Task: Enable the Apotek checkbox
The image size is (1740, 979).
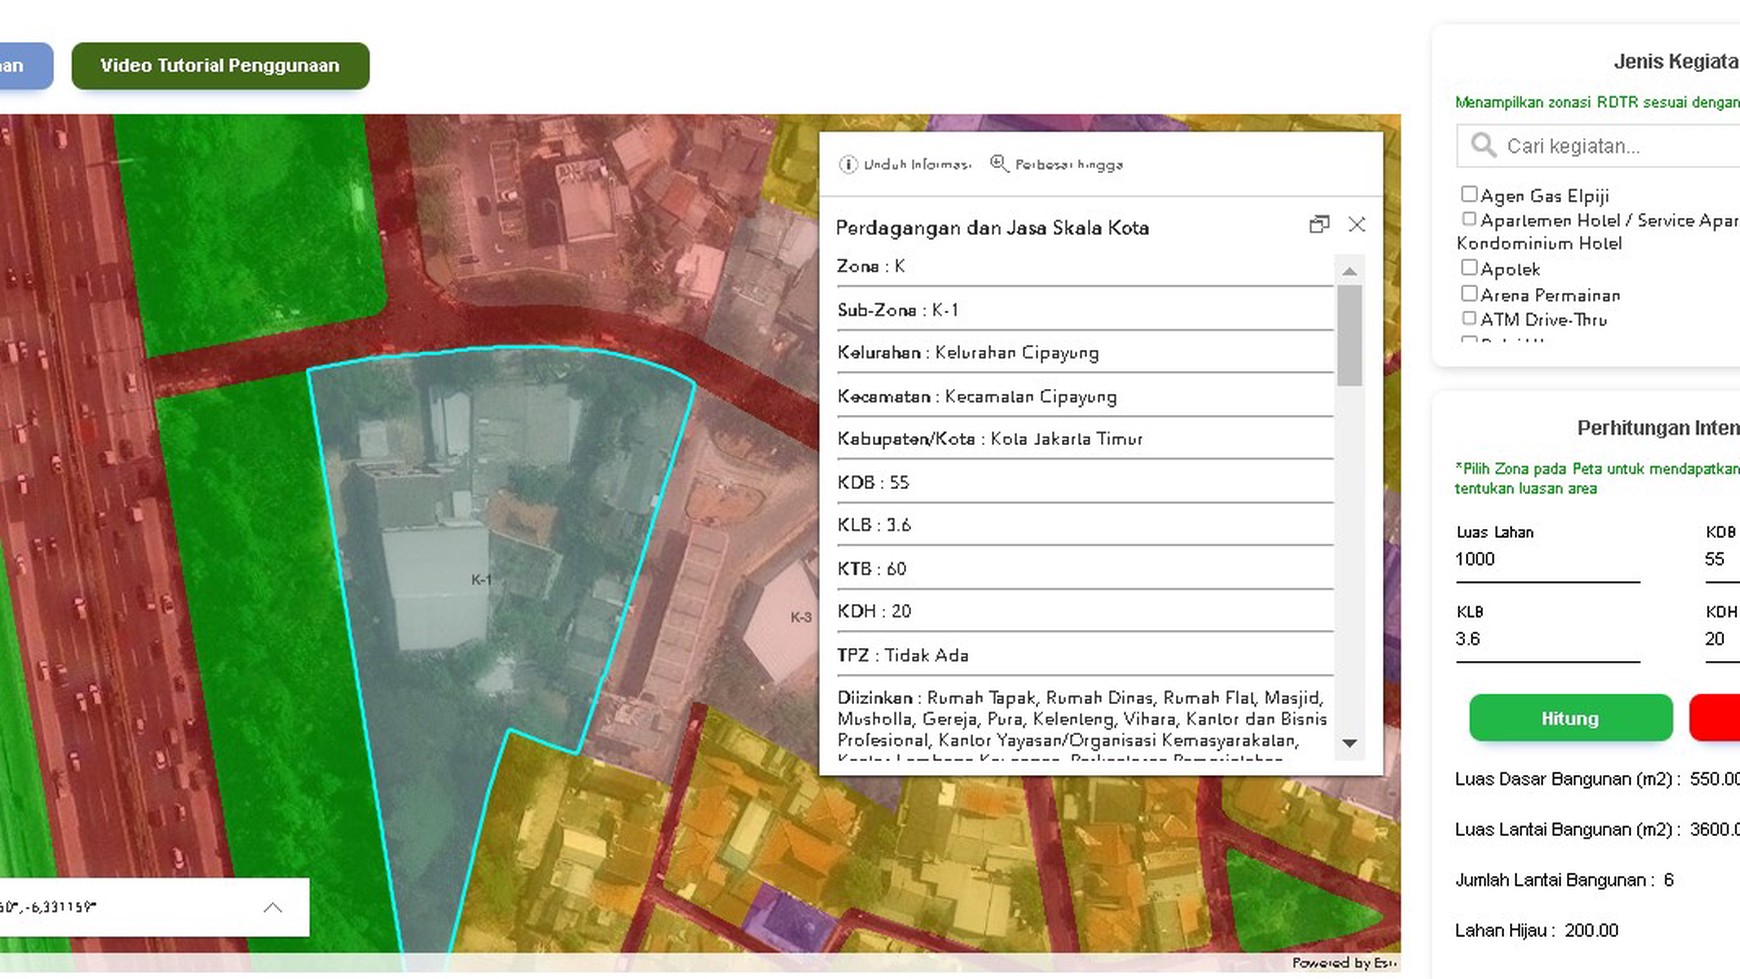Action: [x=1469, y=267]
